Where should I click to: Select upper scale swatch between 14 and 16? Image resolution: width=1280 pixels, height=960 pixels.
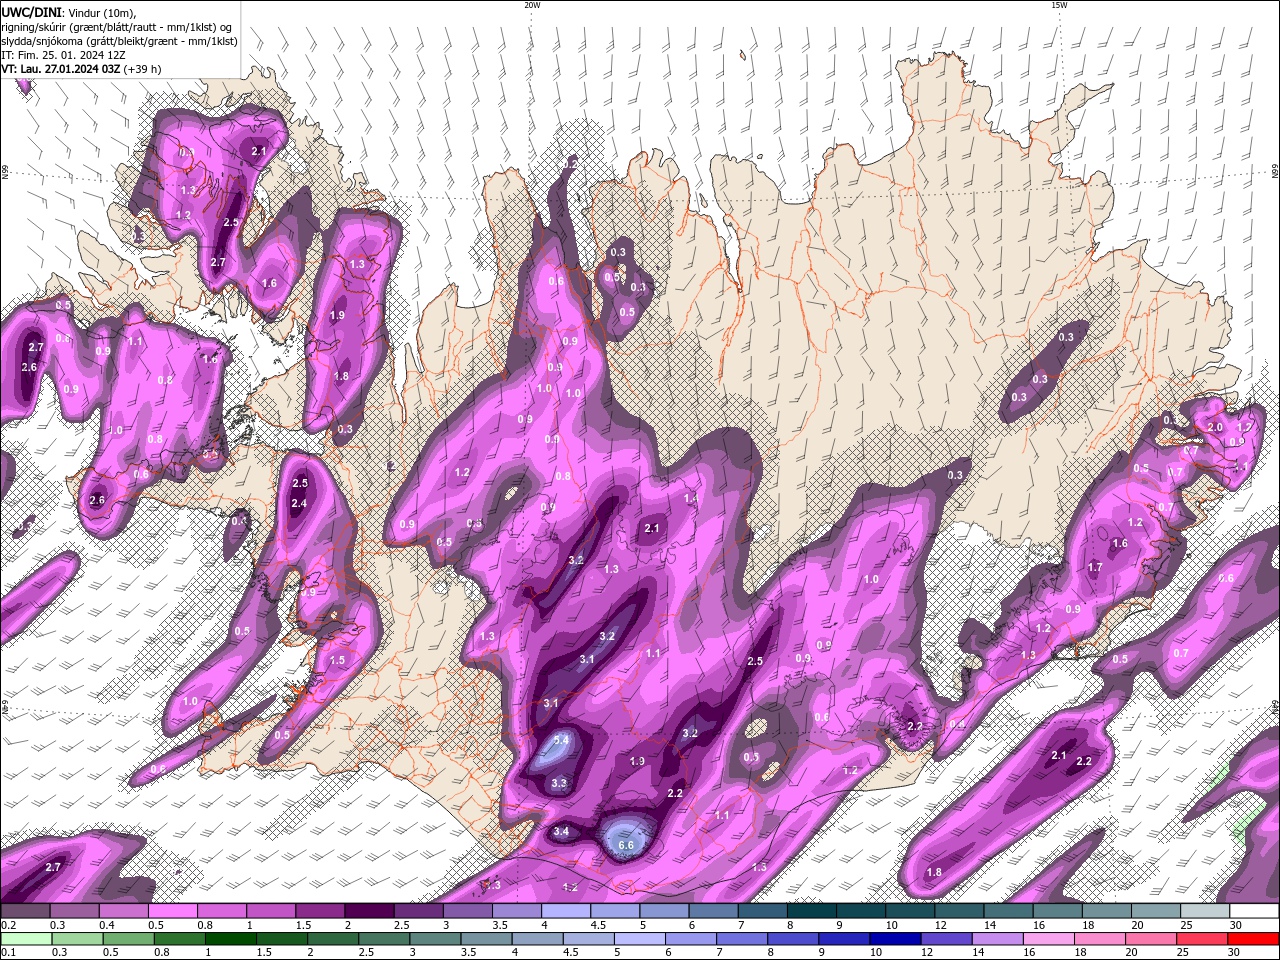(1009, 911)
